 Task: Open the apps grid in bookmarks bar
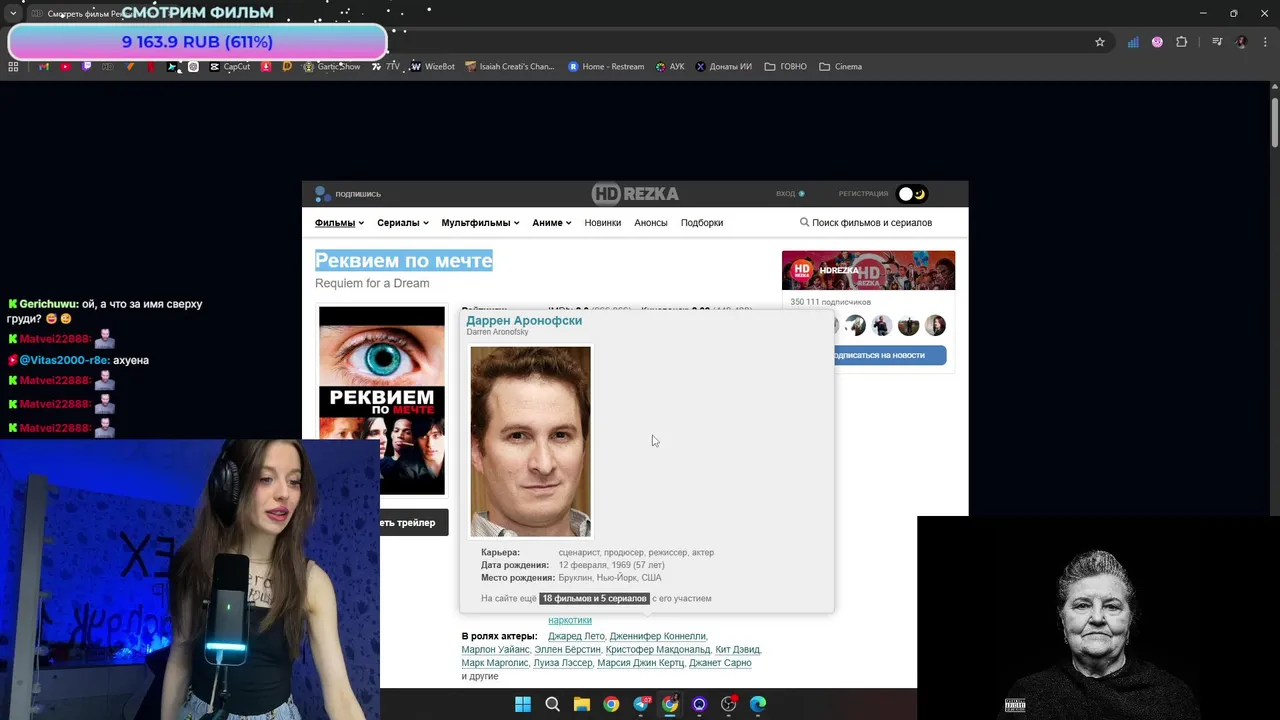(13, 67)
